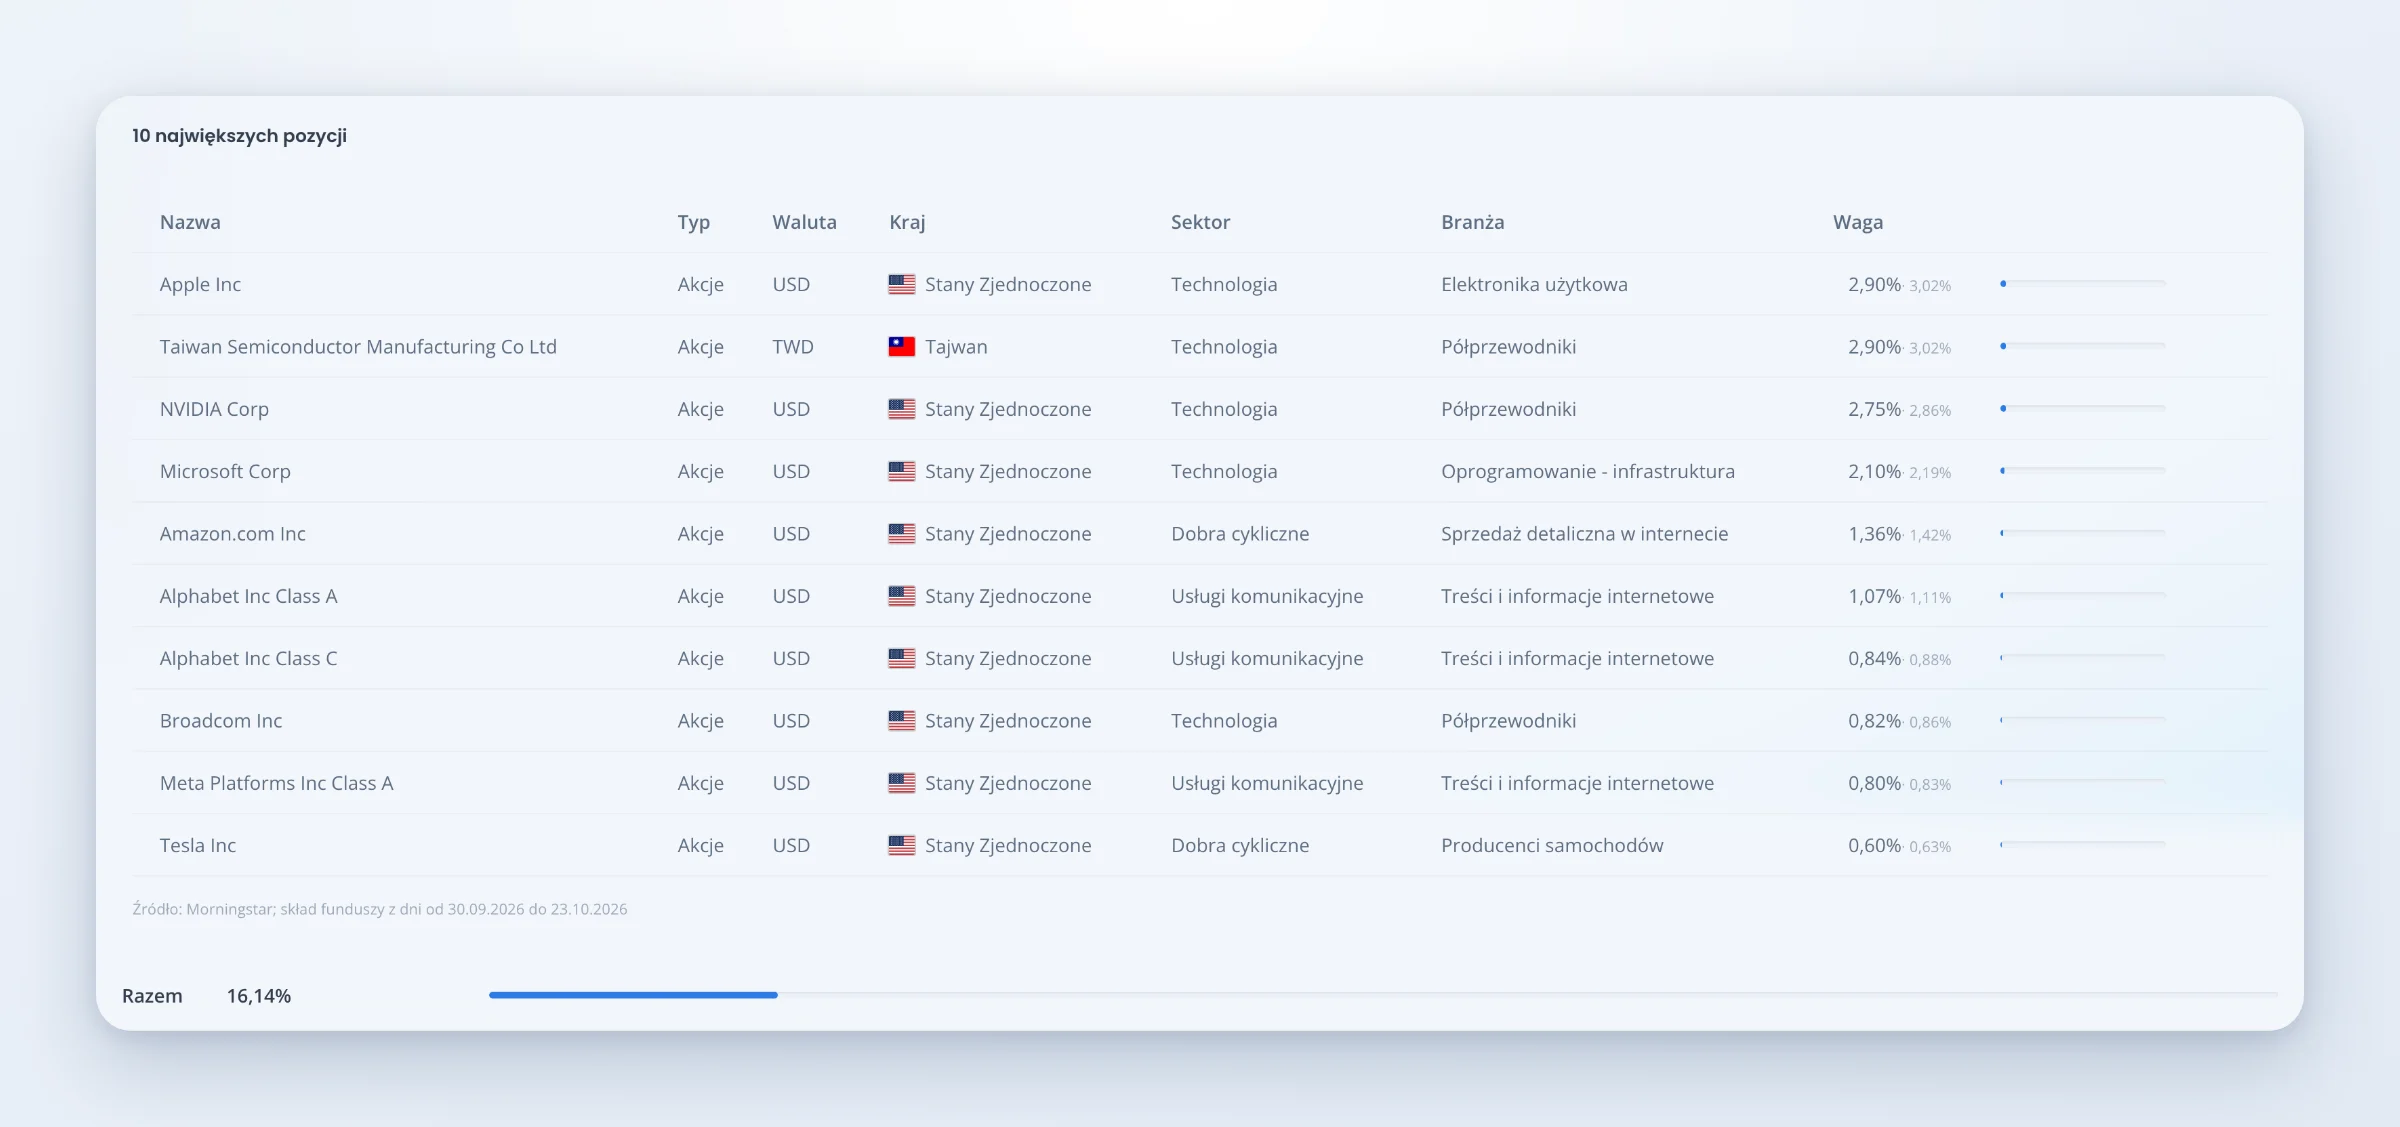Sort by the Nazwa column header
The height and width of the screenshot is (1127, 2400).
(x=190, y=222)
